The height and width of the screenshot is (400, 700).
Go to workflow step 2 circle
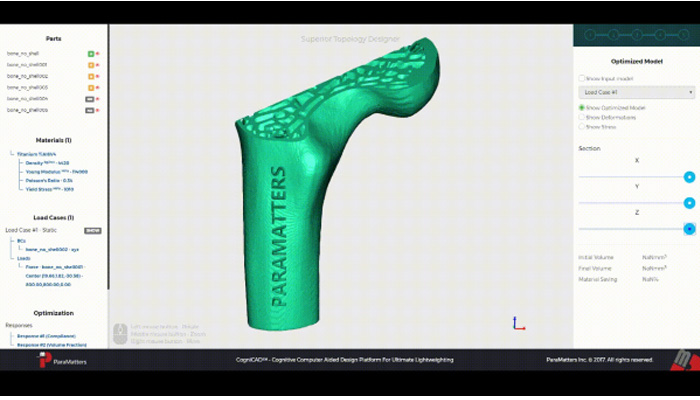tap(613, 35)
